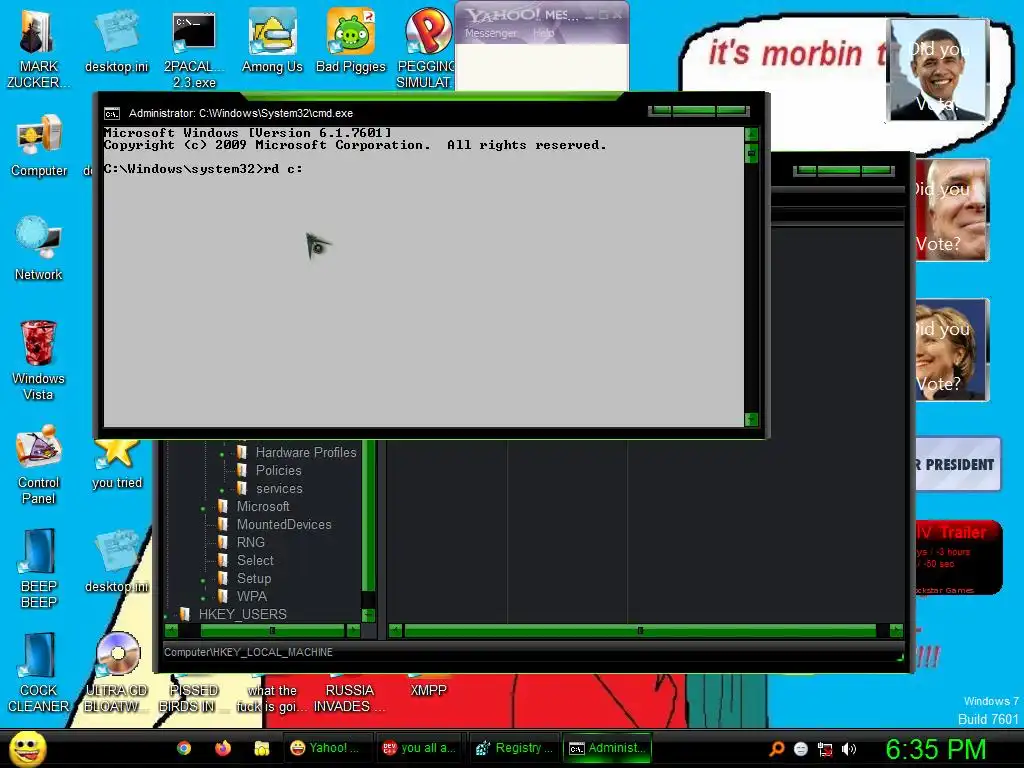Click the McCain 'Did you Vote?' thumbnail

click(952, 210)
